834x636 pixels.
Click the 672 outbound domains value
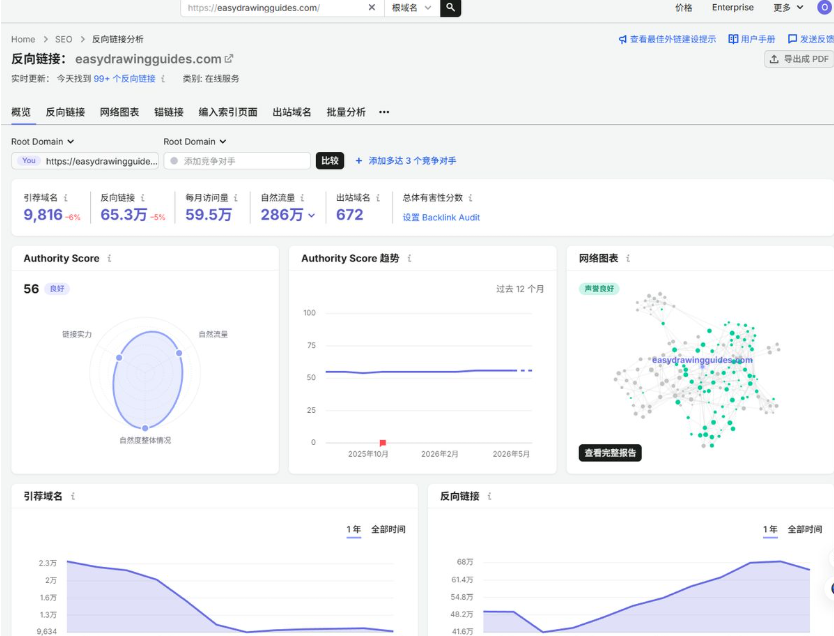[349, 215]
